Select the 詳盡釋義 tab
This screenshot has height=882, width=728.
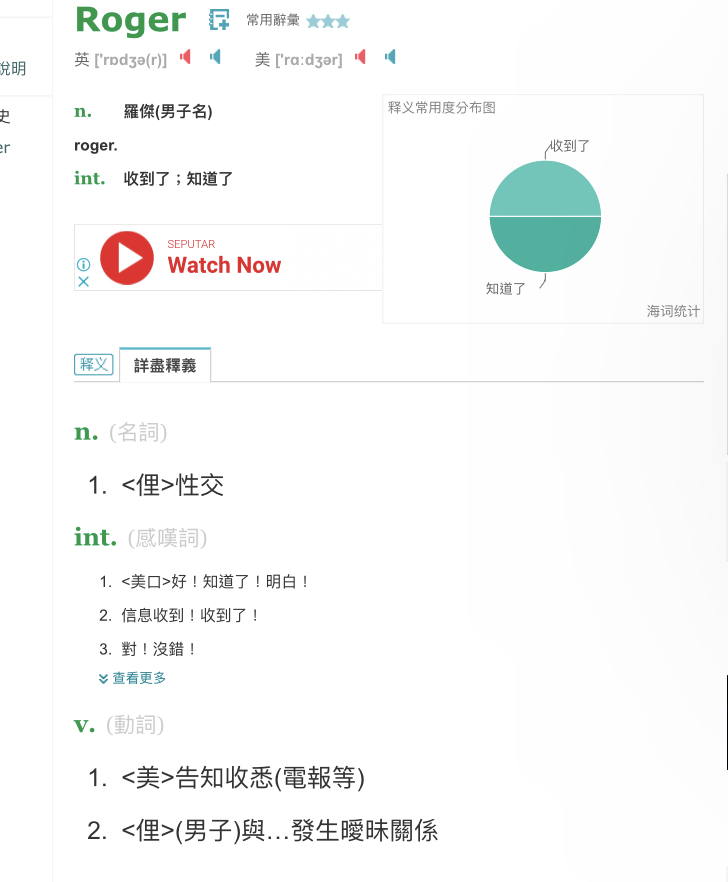coord(165,366)
